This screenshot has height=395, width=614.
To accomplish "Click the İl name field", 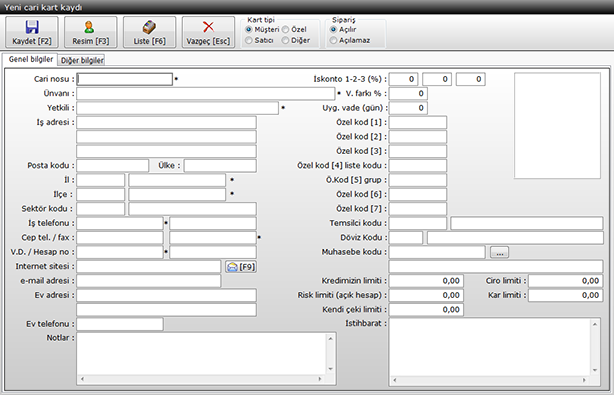I will [x=177, y=180].
